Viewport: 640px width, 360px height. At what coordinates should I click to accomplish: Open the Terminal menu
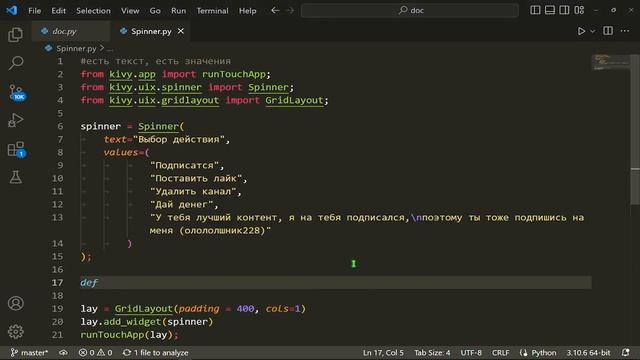point(212,11)
